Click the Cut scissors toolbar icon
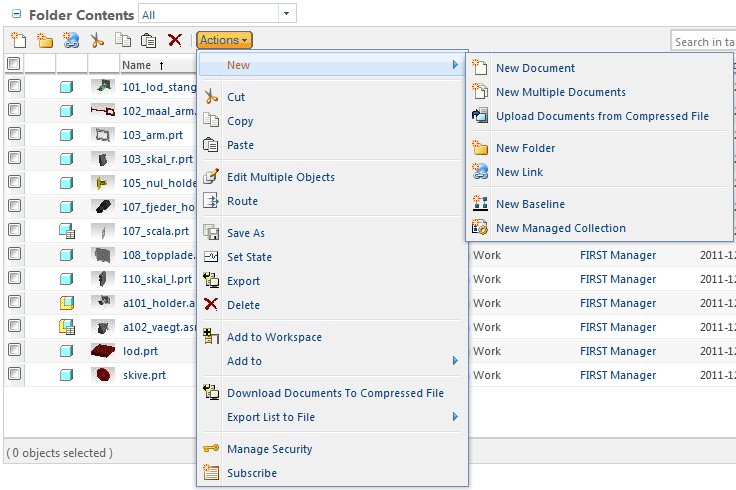The width and height of the screenshot is (736, 490). tap(97, 40)
